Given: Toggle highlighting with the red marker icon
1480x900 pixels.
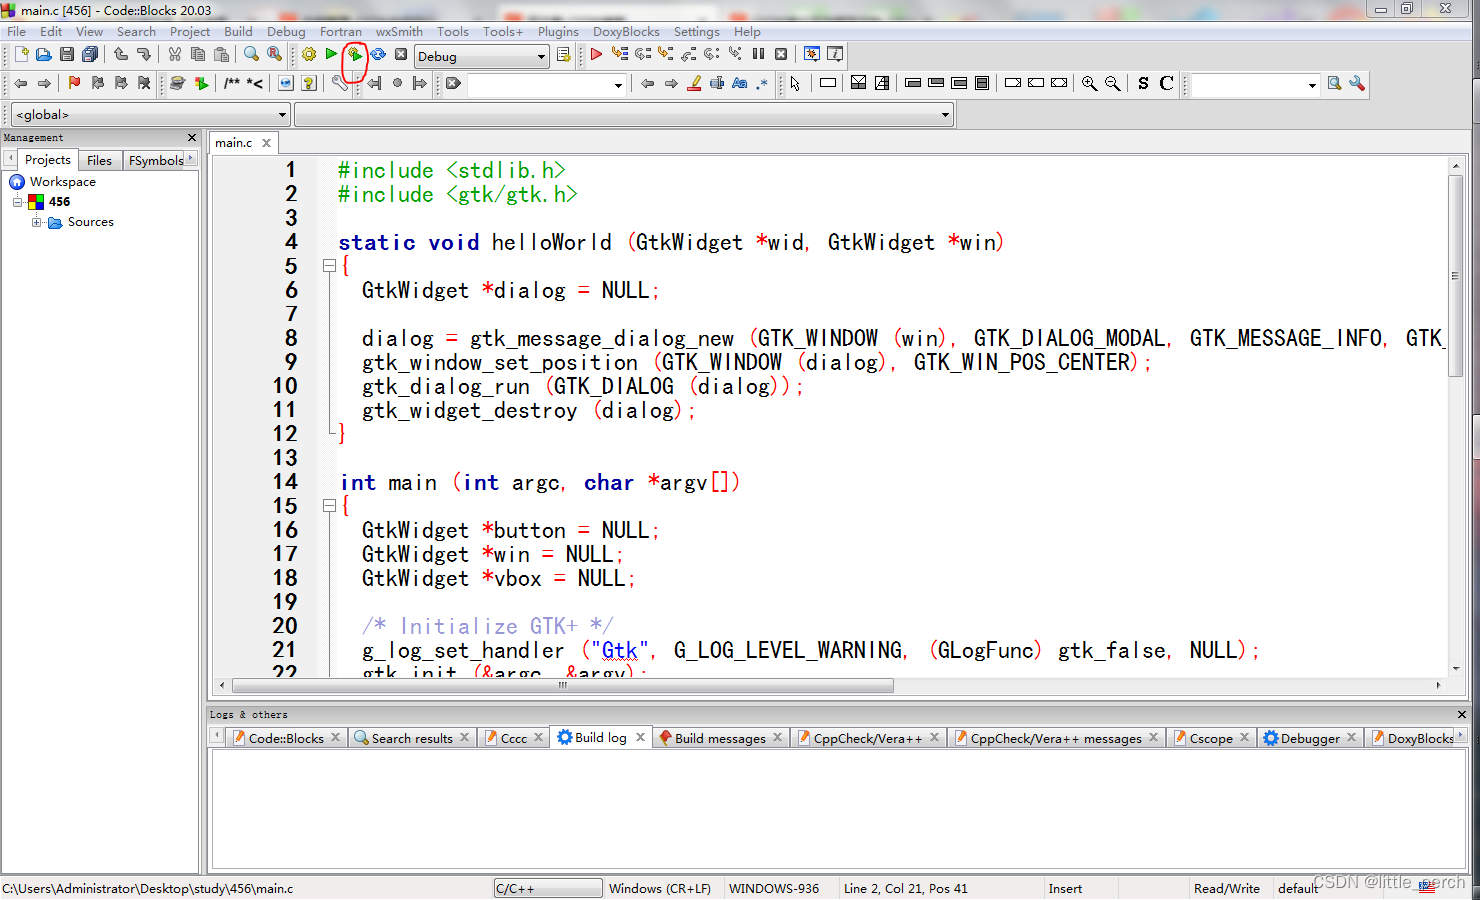Looking at the screenshot, I should (x=694, y=84).
